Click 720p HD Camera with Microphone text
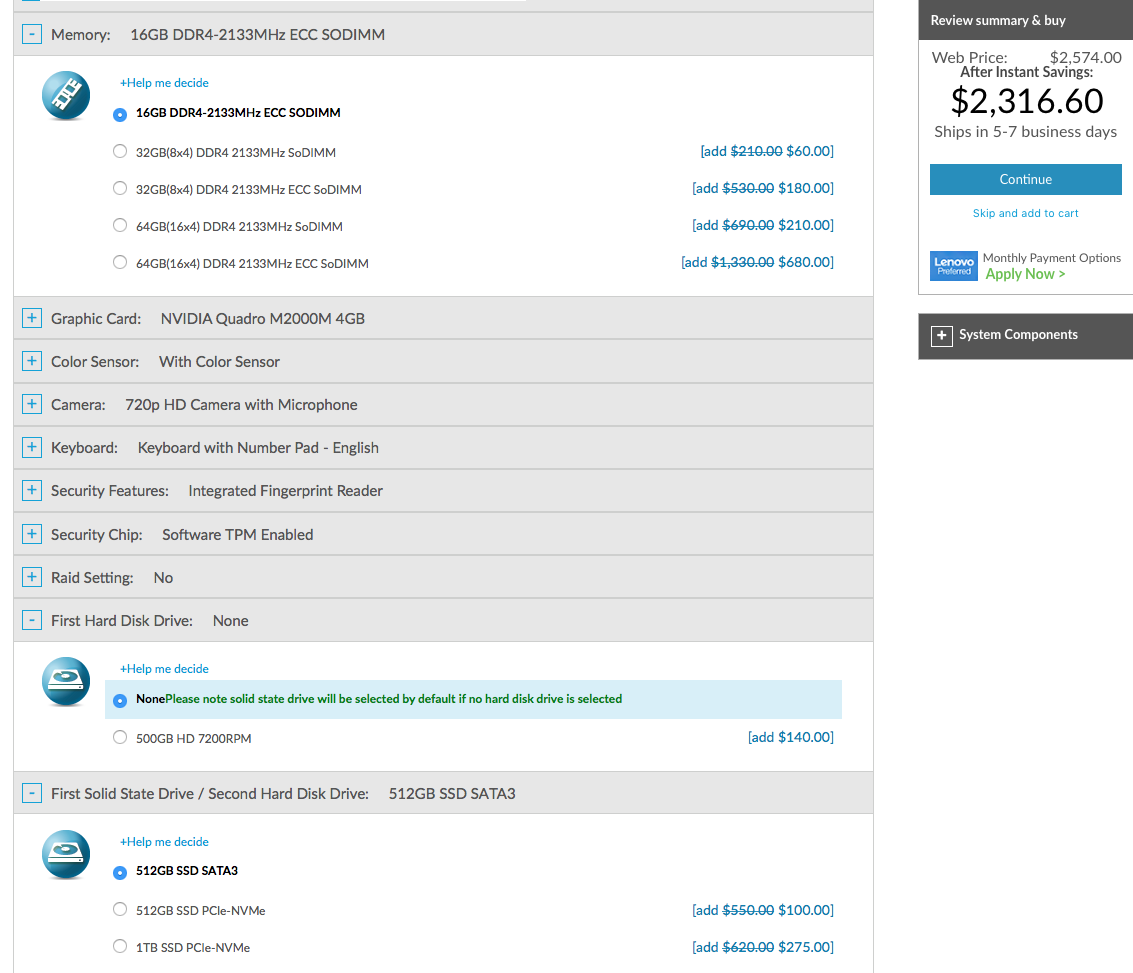Viewport: 1133px width, 973px height. pyautogui.click(x=241, y=405)
